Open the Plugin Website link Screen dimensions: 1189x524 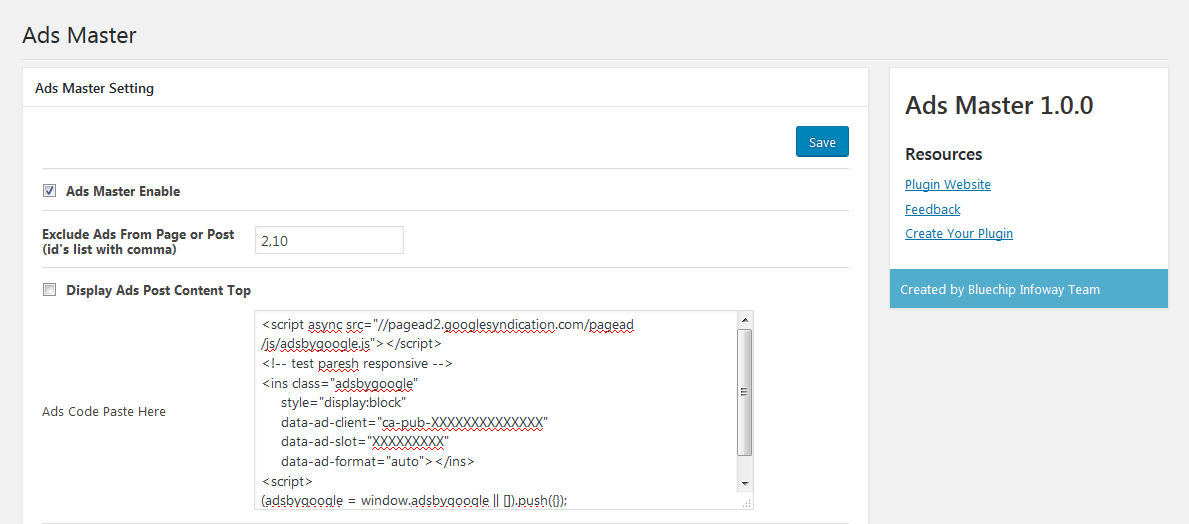(x=948, y=184)
